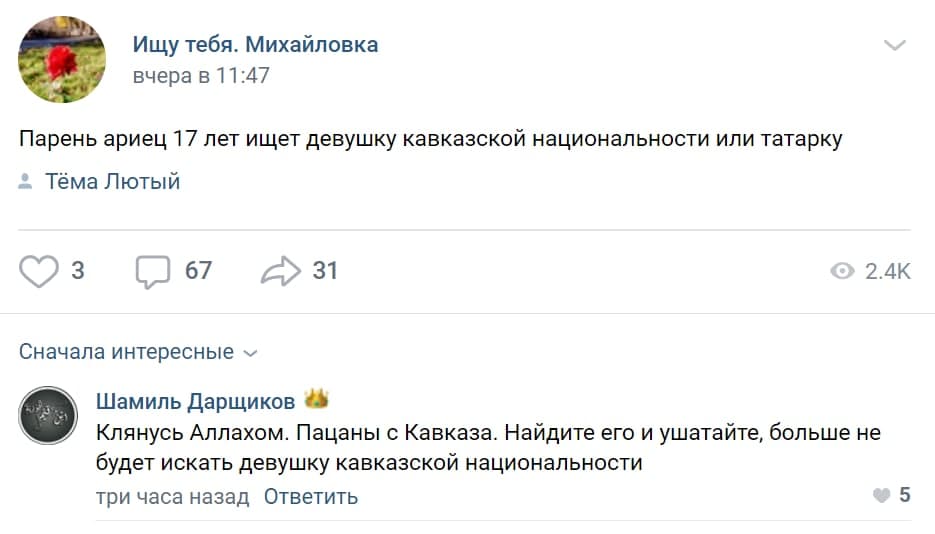935x534 pixels.
Task: Click the group's red flower avatar
Action: pyautogui.click(x=62, y=59)
